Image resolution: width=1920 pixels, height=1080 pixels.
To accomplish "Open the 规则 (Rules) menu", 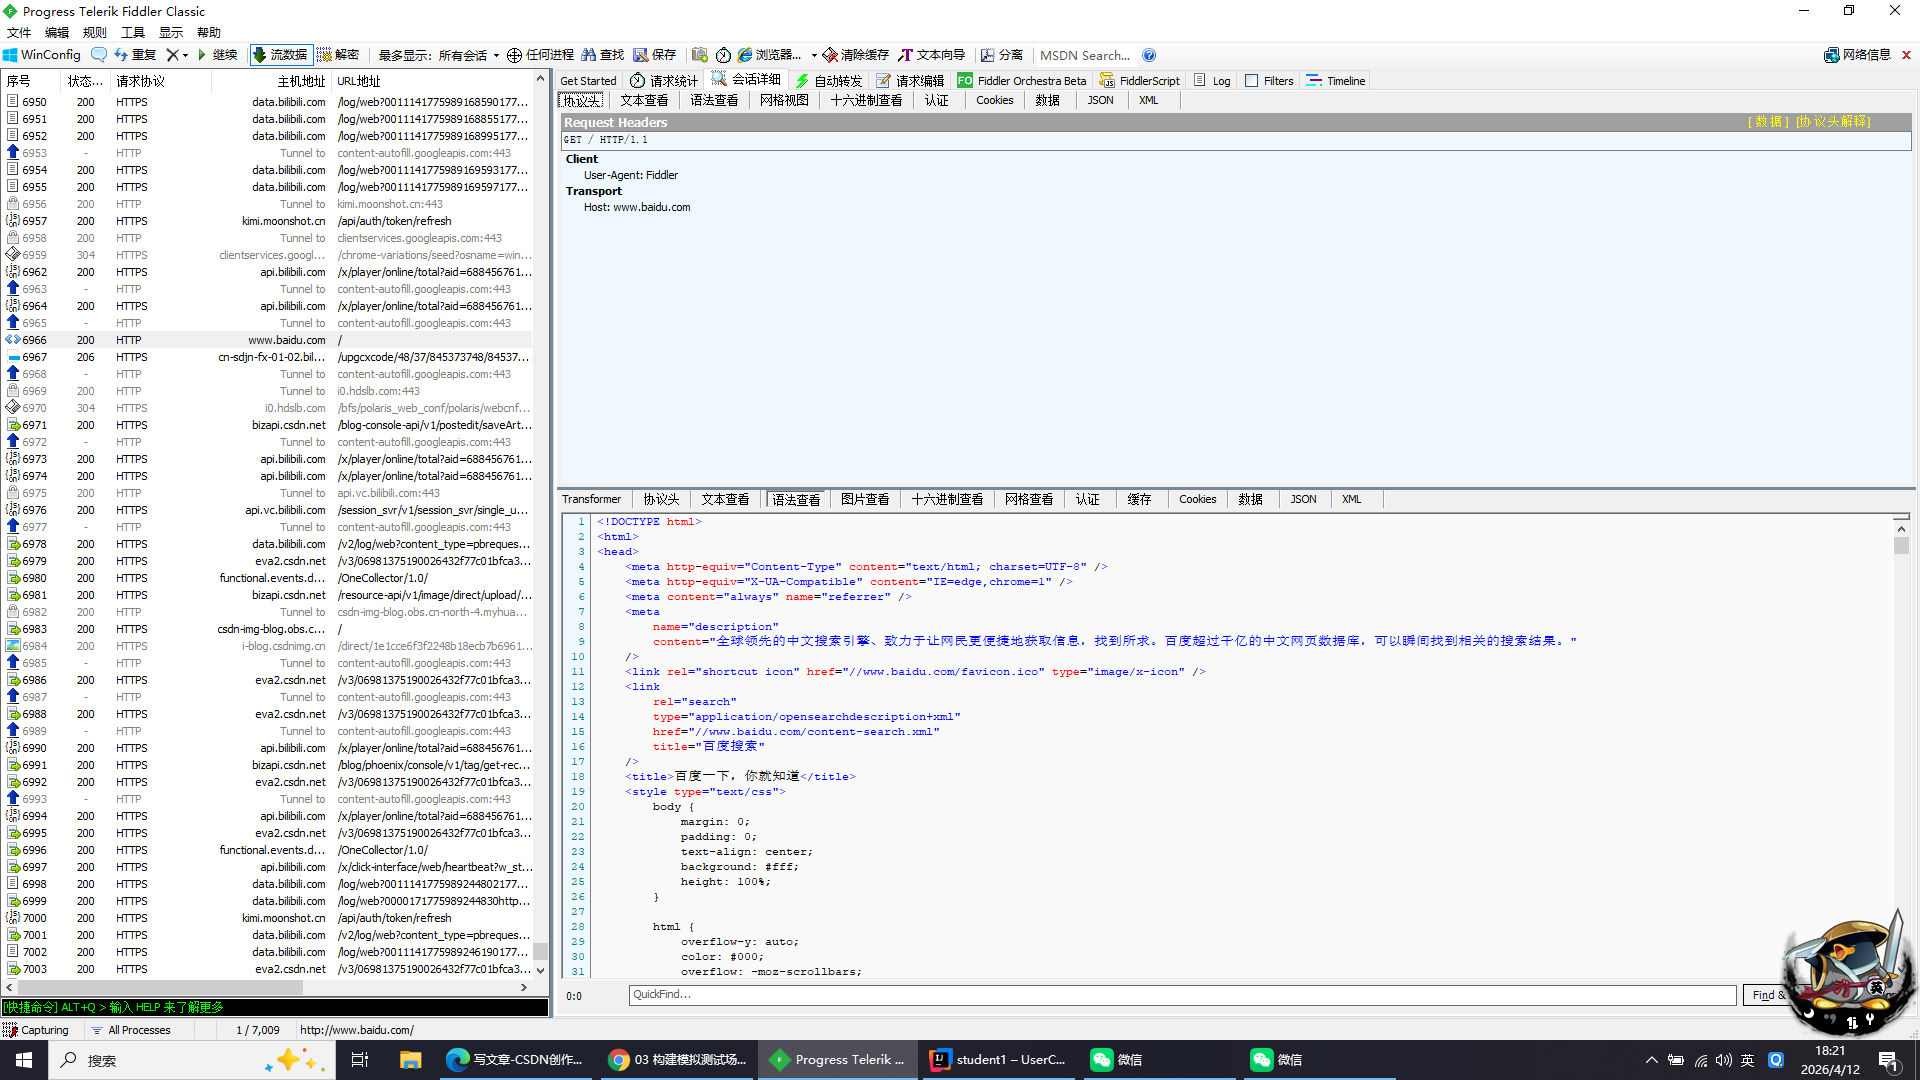I will click(94, 32).
